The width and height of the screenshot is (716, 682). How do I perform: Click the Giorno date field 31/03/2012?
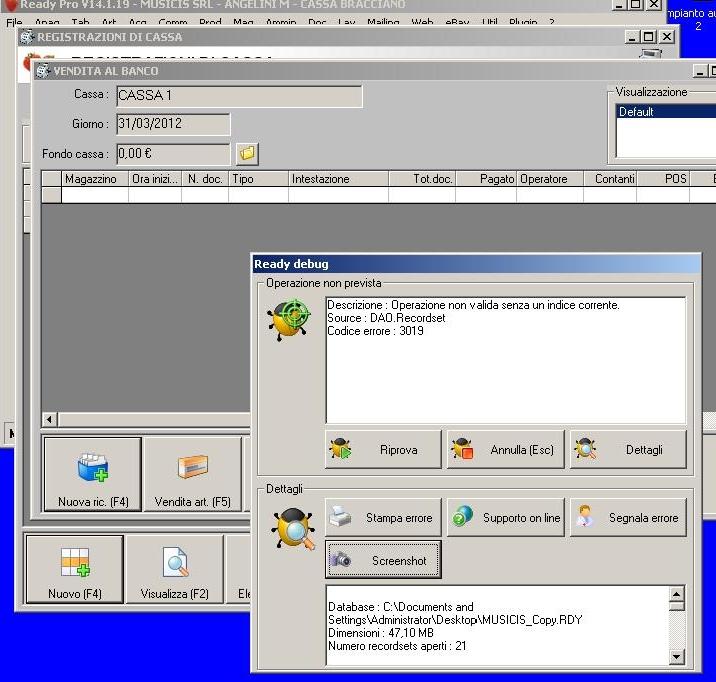173,124
